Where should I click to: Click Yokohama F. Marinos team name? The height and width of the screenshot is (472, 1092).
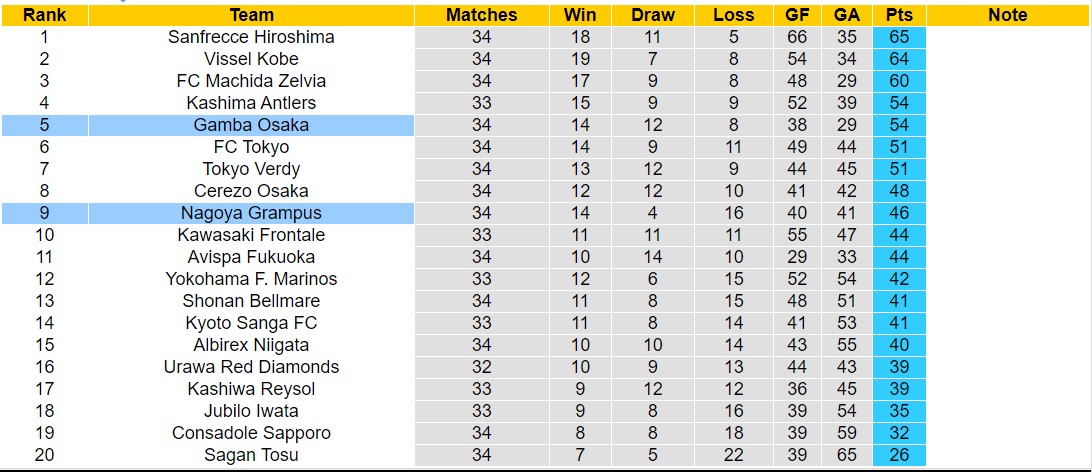click(x=251, y=279)
